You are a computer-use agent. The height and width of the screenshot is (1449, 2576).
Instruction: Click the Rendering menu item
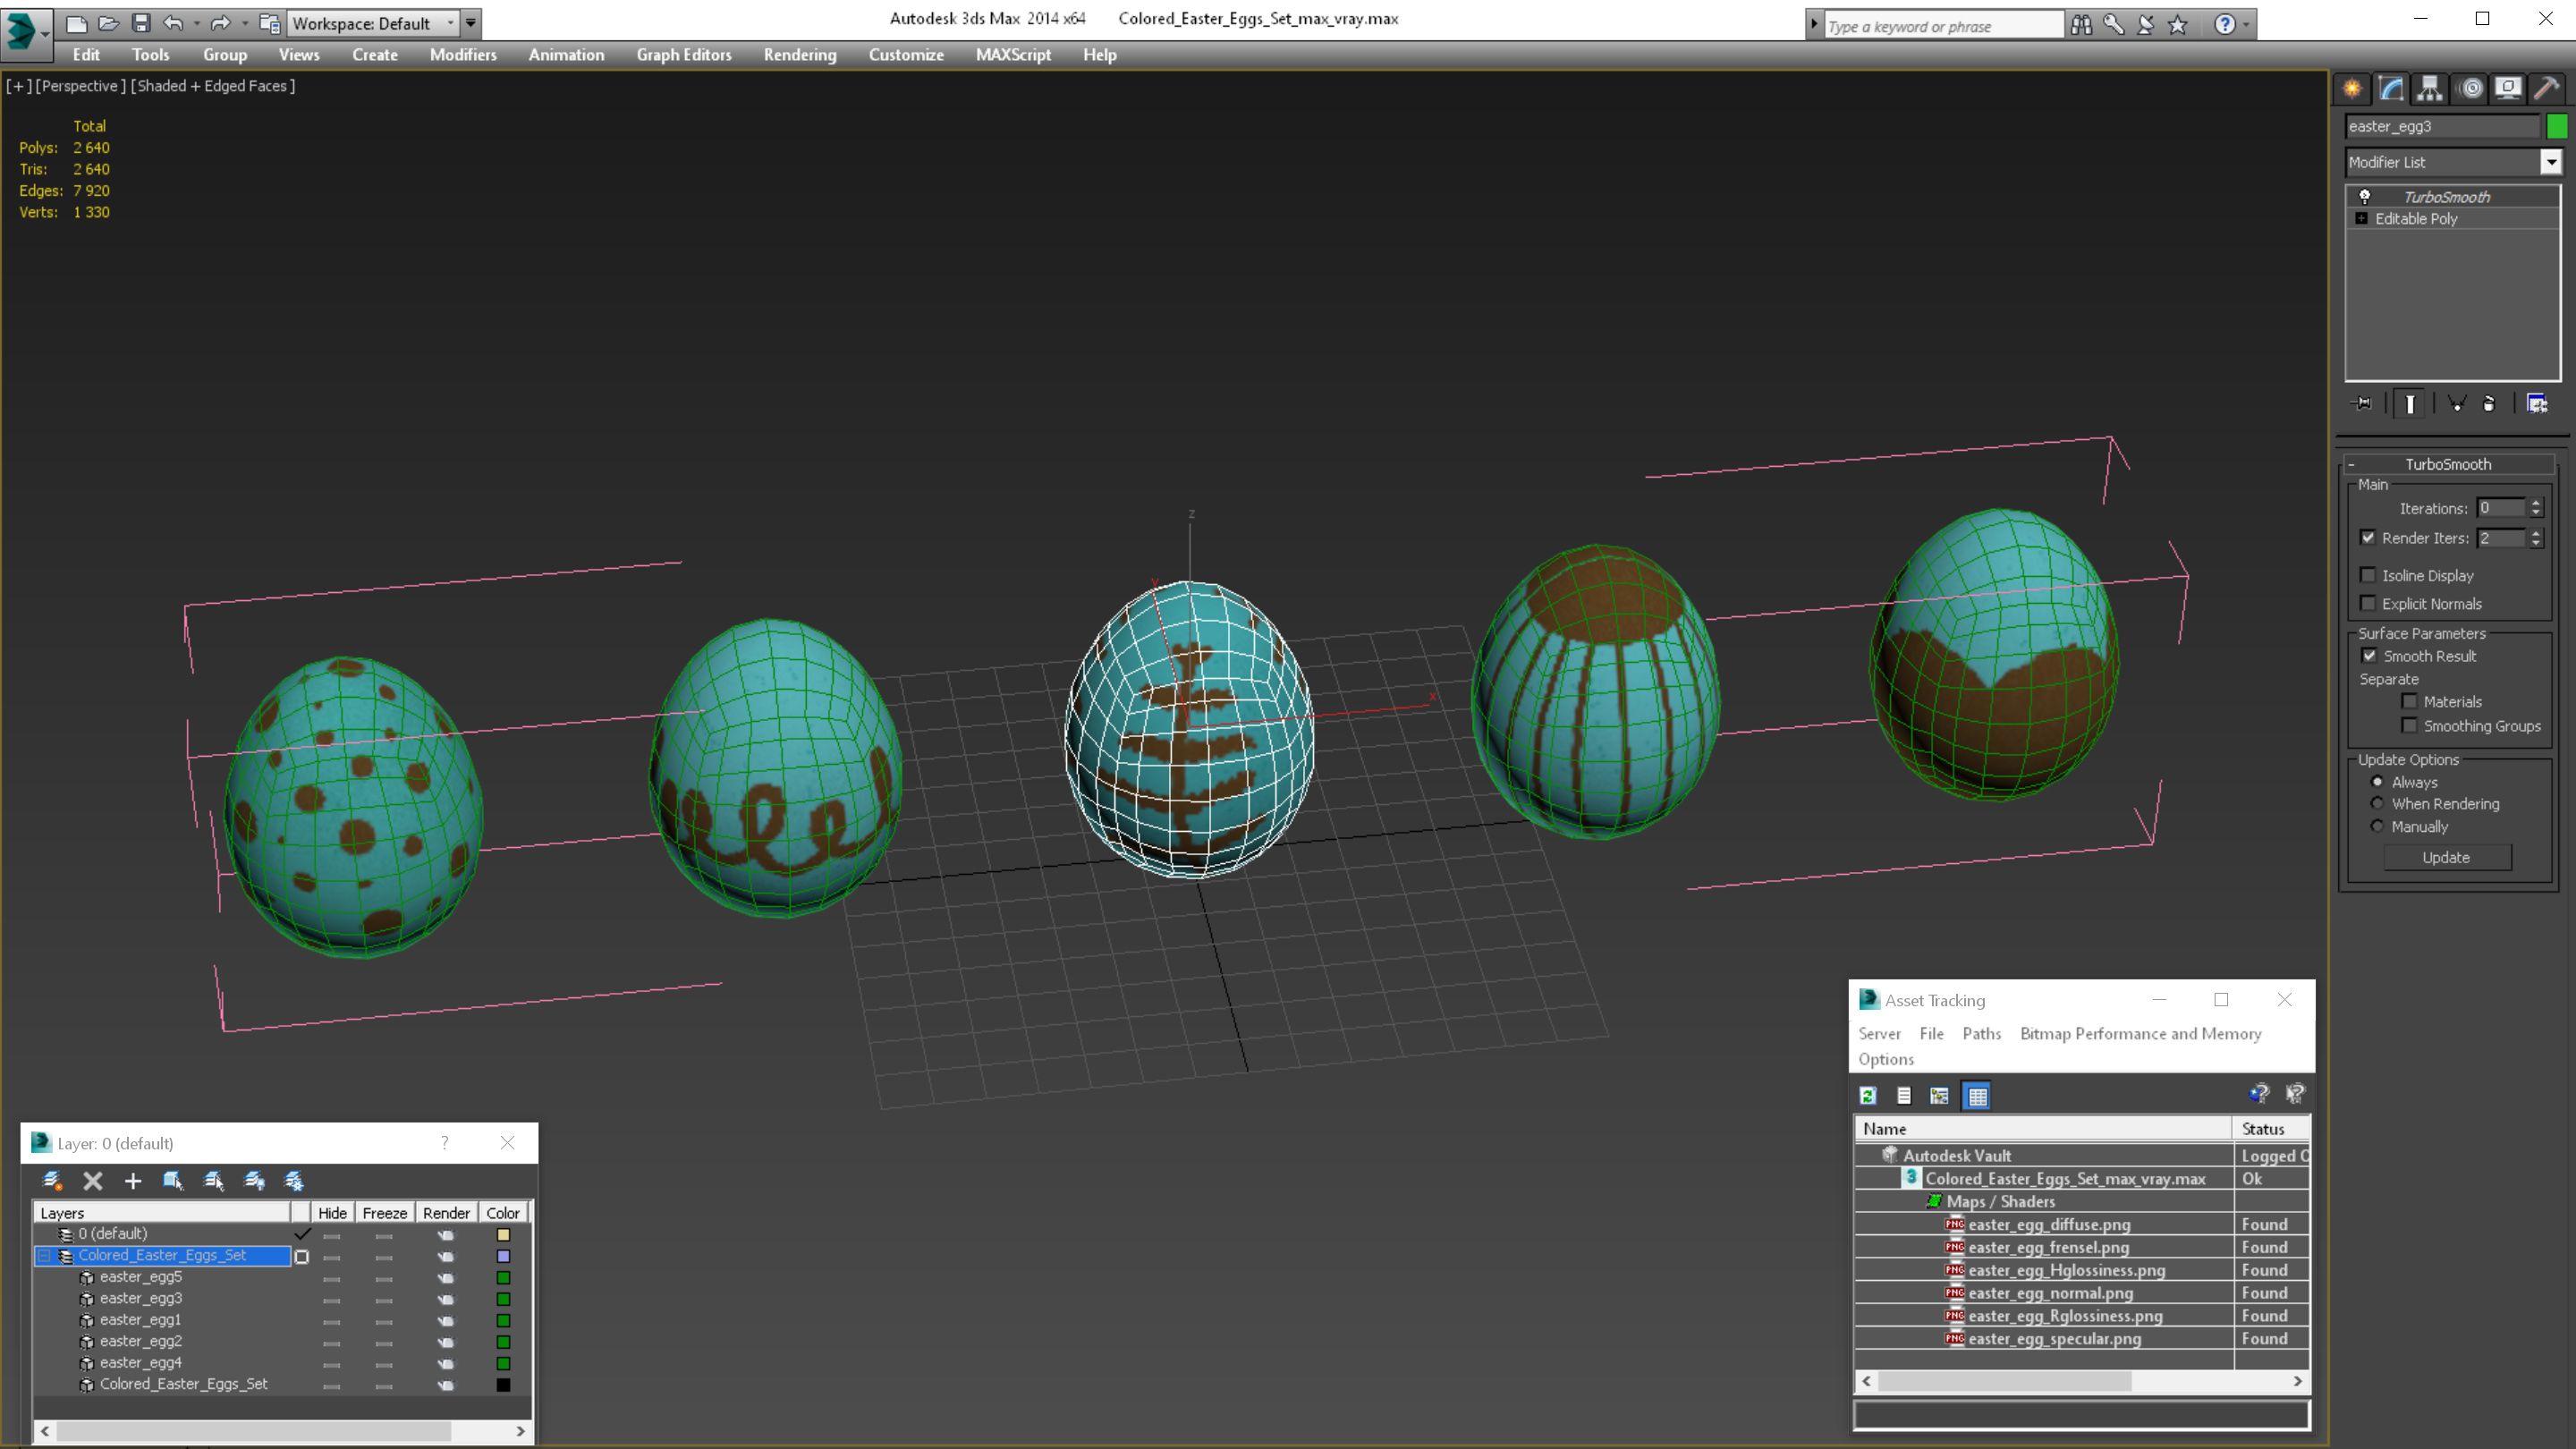pos(800,53)
